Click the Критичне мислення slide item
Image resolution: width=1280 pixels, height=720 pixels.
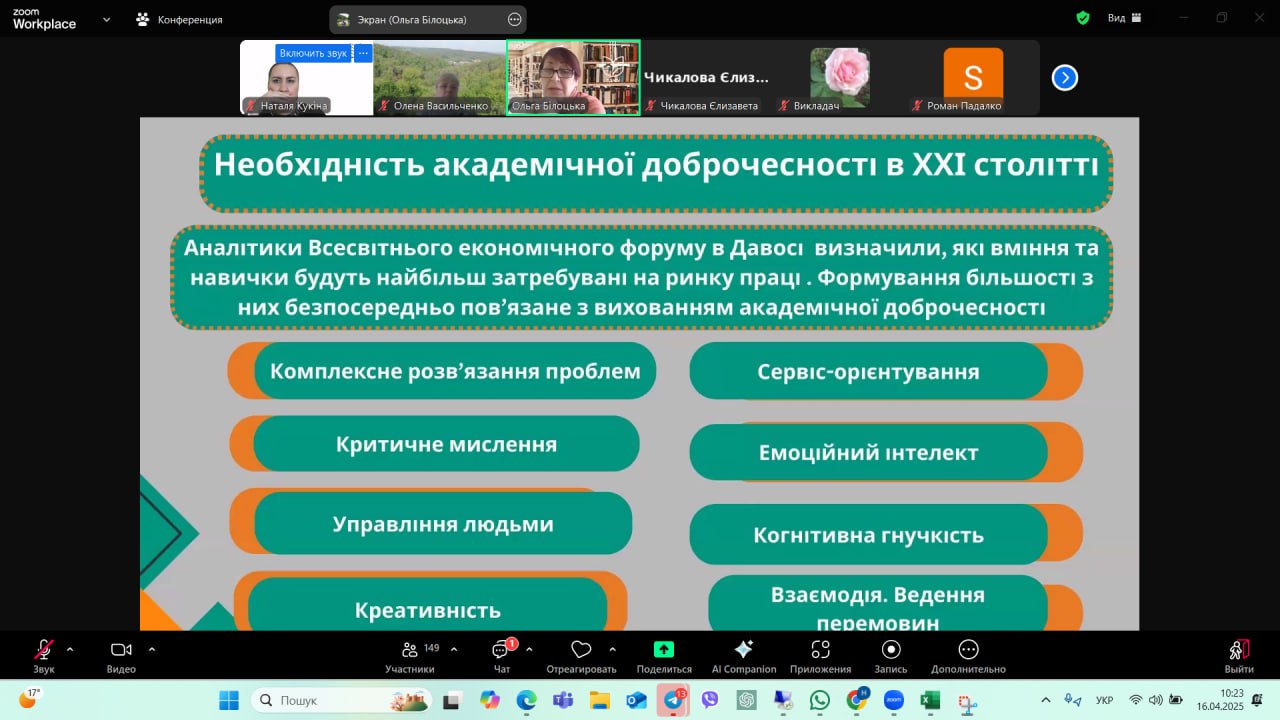446,444
